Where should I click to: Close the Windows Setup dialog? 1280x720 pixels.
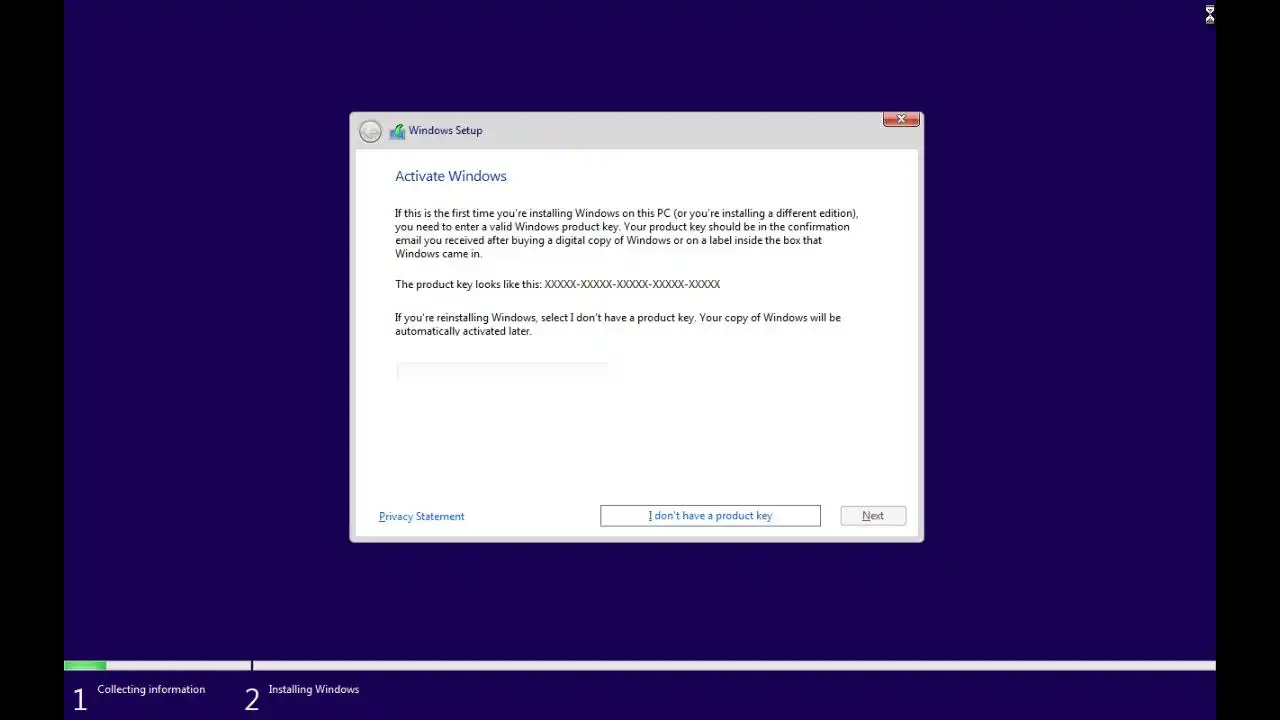pyautogui.click(x=901, y=119)
